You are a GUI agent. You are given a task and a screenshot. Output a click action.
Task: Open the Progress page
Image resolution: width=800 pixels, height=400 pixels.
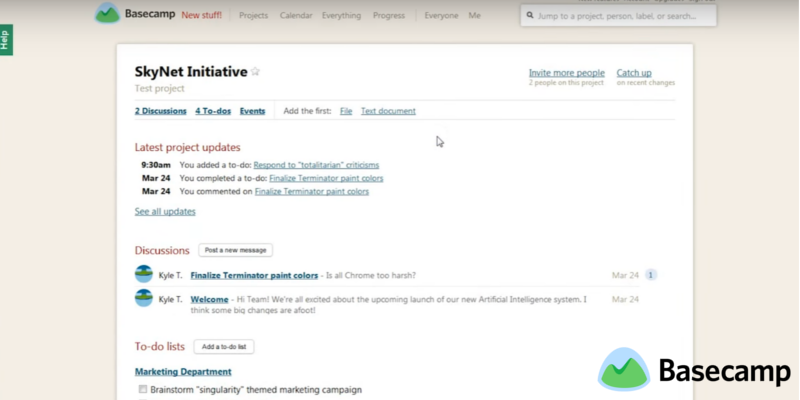(389, 16)
